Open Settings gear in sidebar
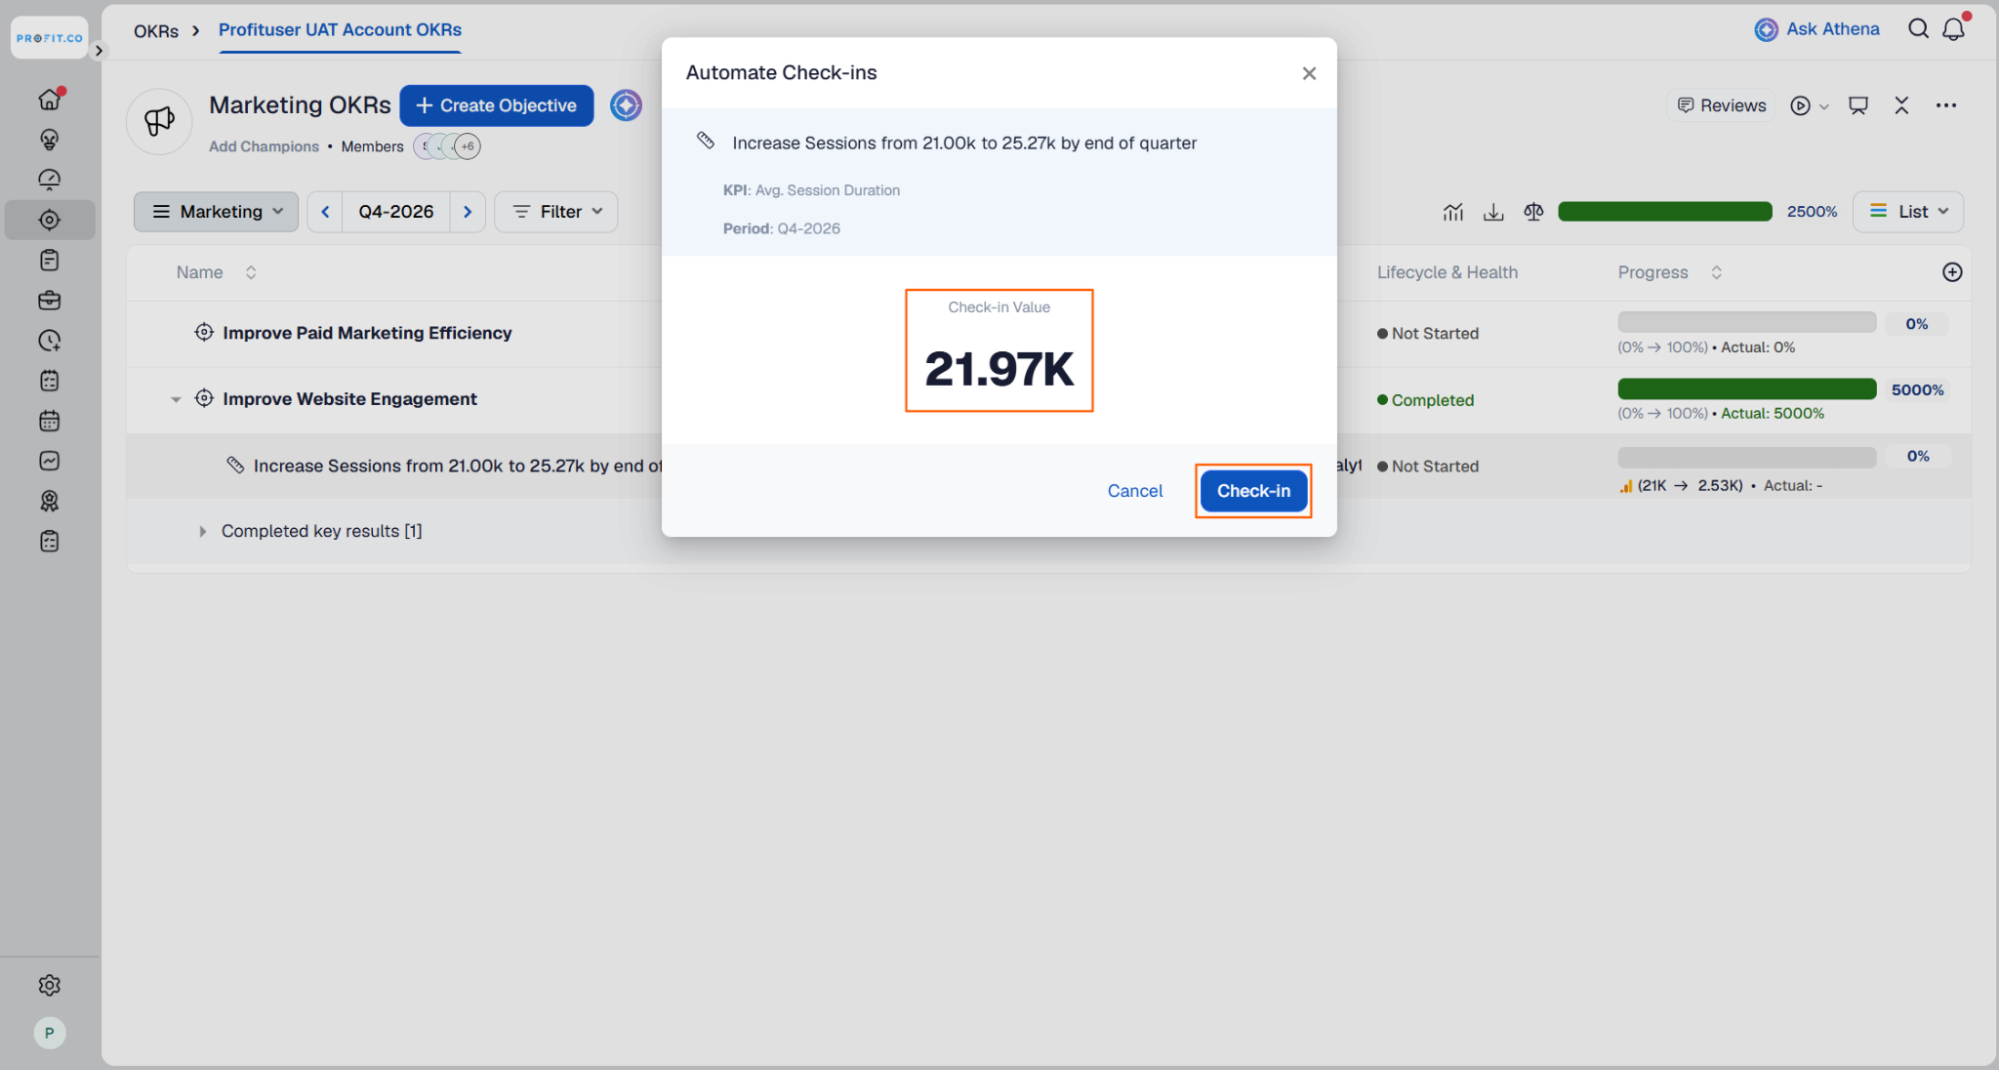 49,985
